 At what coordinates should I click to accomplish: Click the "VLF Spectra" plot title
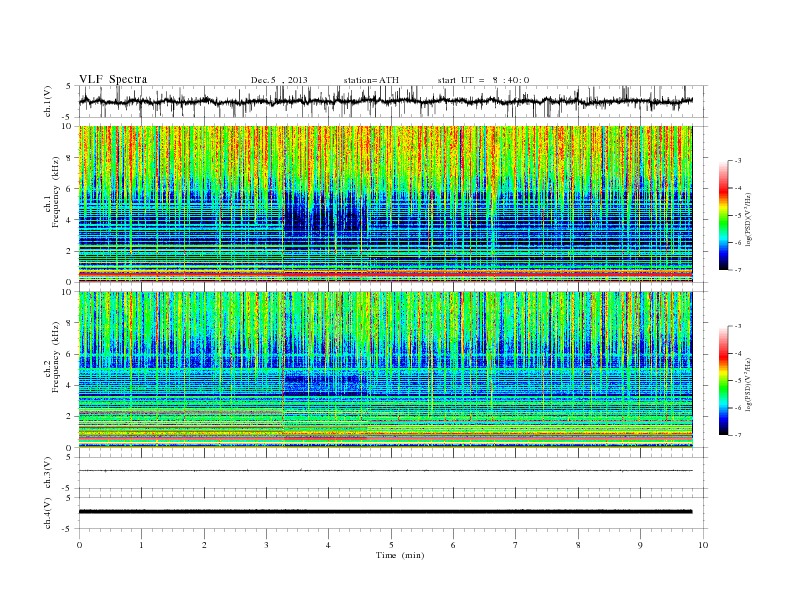pos(113,79)
